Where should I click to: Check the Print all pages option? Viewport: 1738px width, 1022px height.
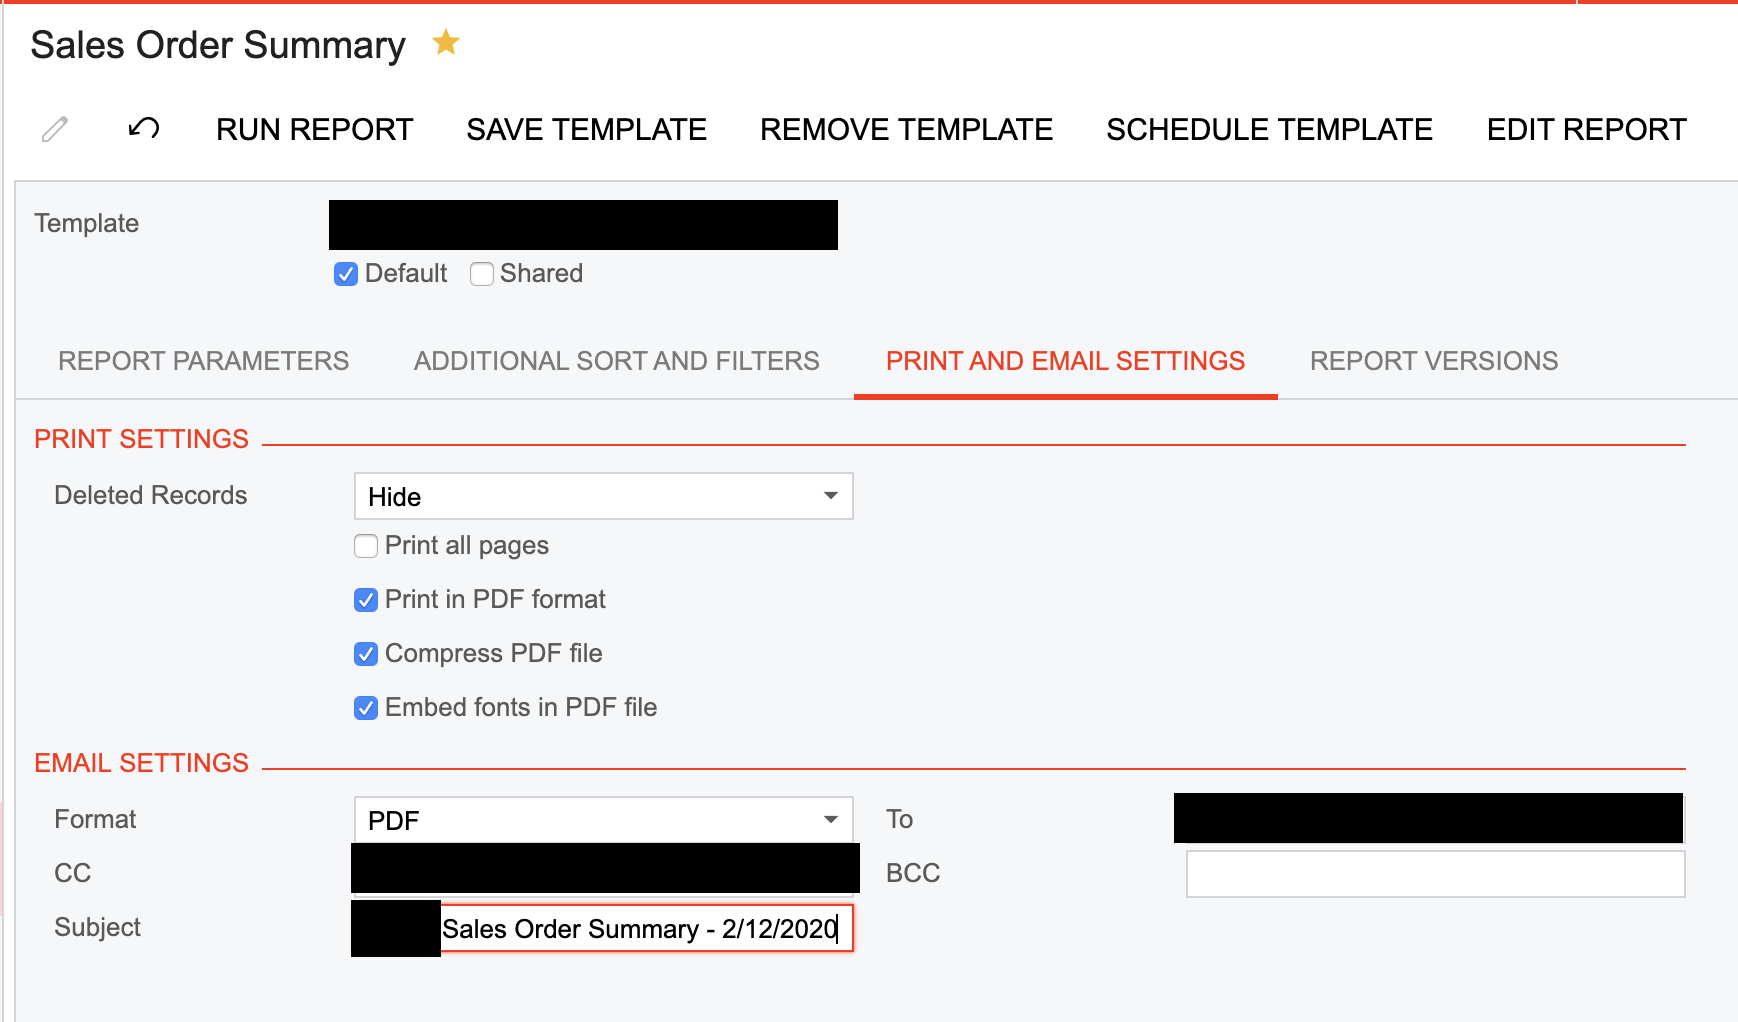pyautogui.click(x=366, y=546)
